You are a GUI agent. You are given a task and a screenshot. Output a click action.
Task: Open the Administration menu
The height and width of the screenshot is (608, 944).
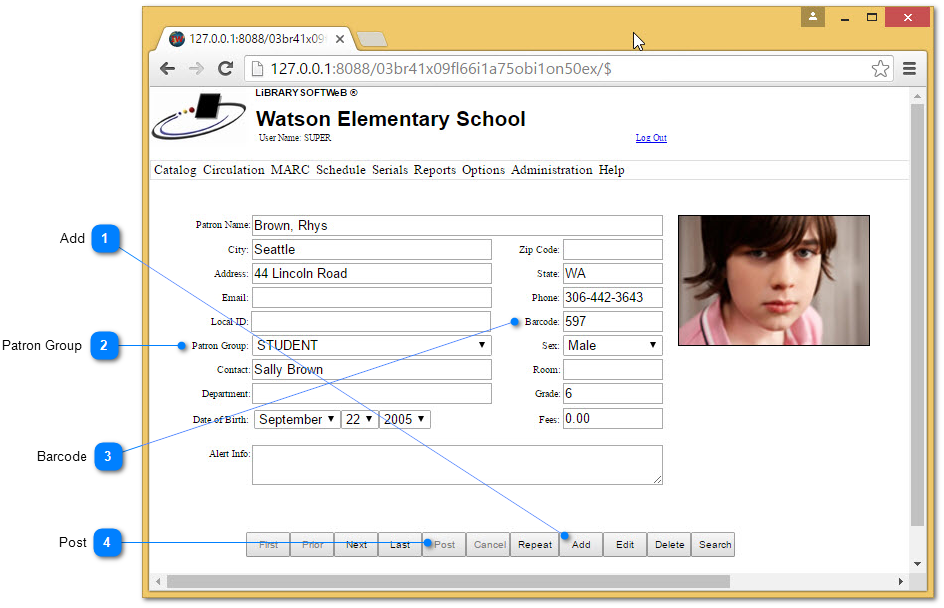(x=551, y=170)
